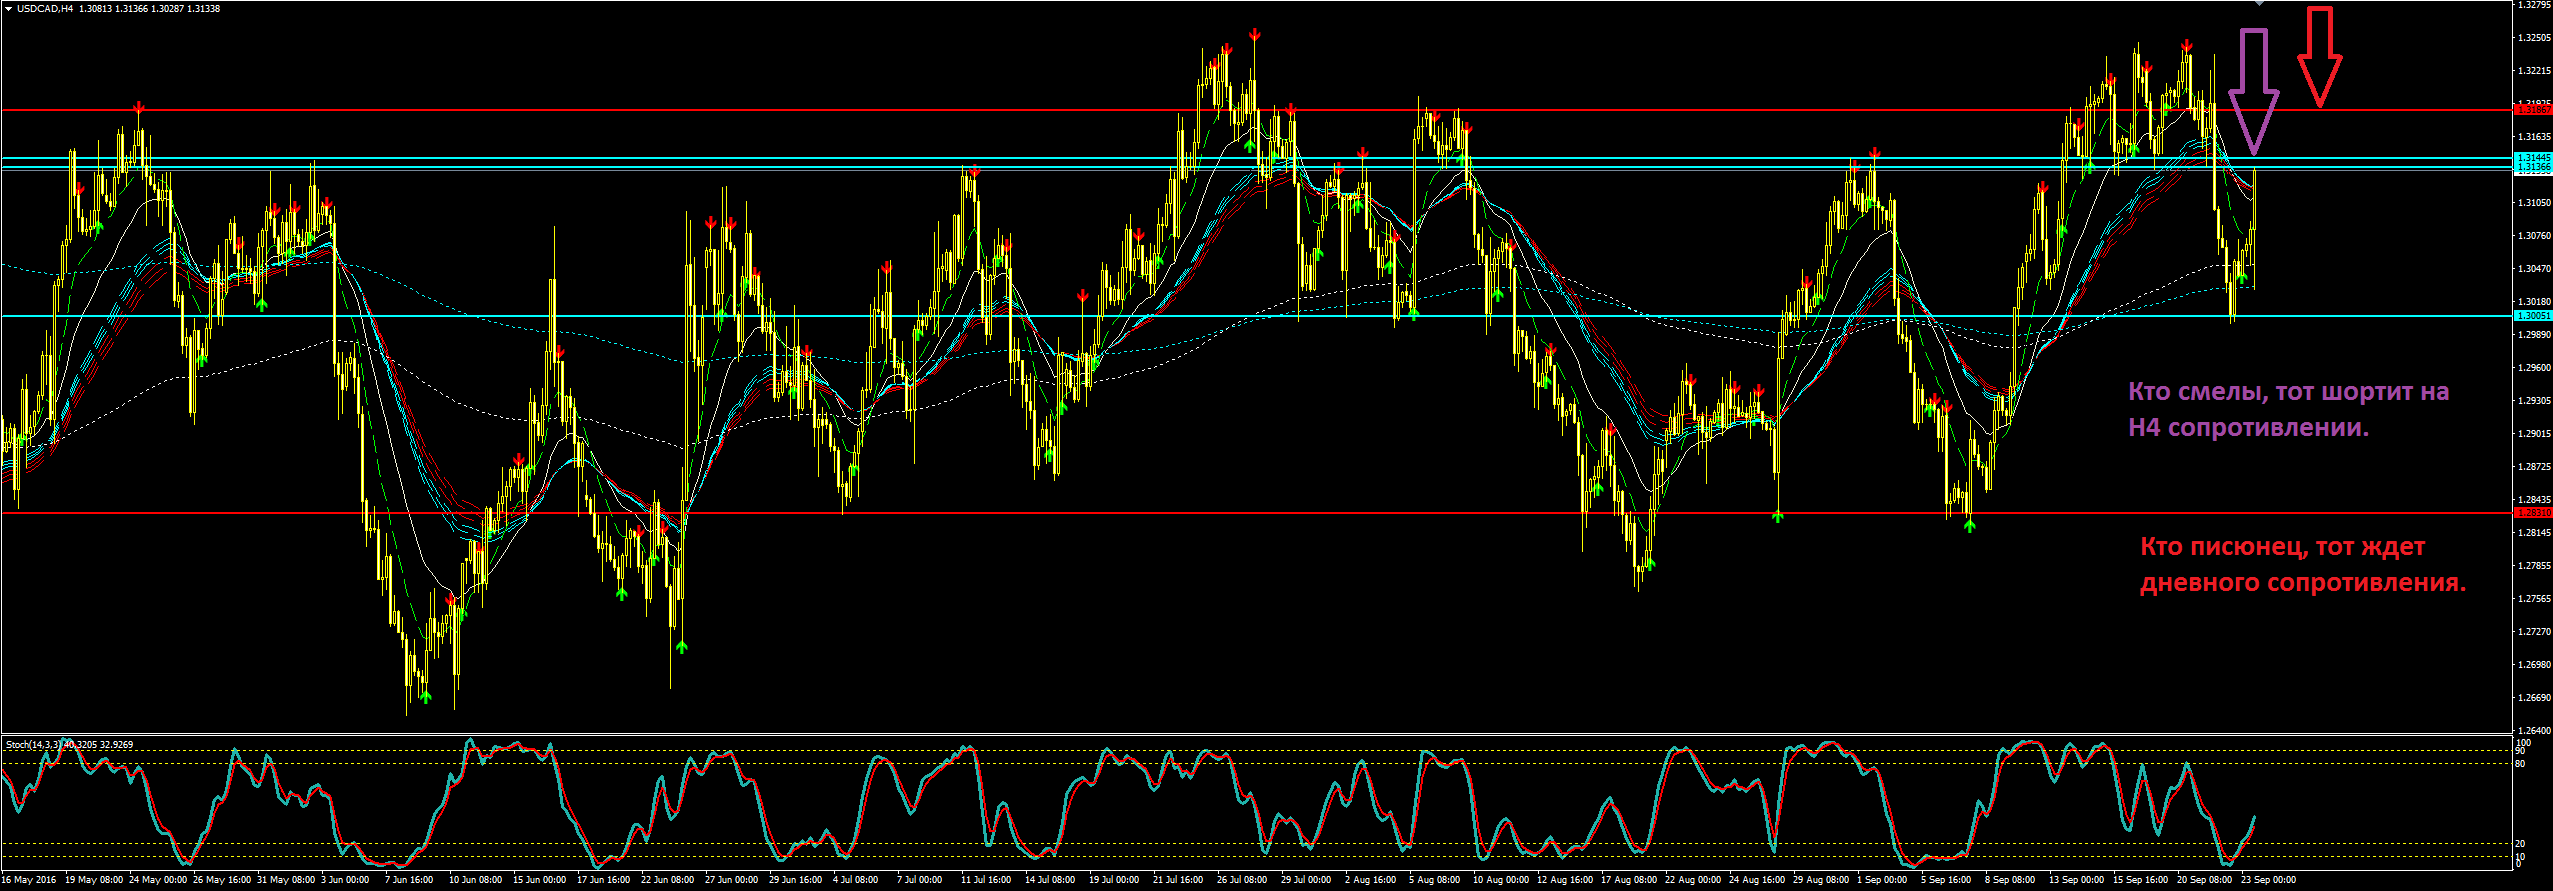The height and width of the screenshot is (891, 2553).
Task: Click the 15 Jun 00:00 time label
Action: click(x=539, y=880)
